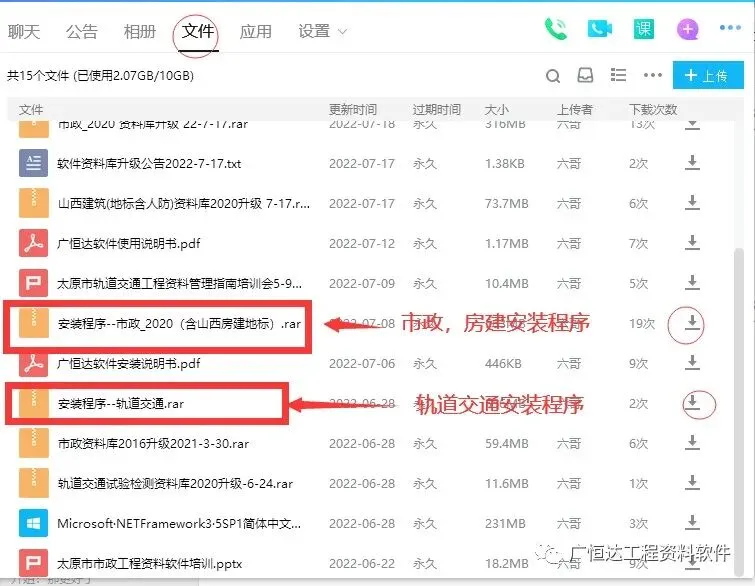Download 安装程序--市政_2020 rar file
The height and width of the screenshot is (586, 755).
(692, 323)
